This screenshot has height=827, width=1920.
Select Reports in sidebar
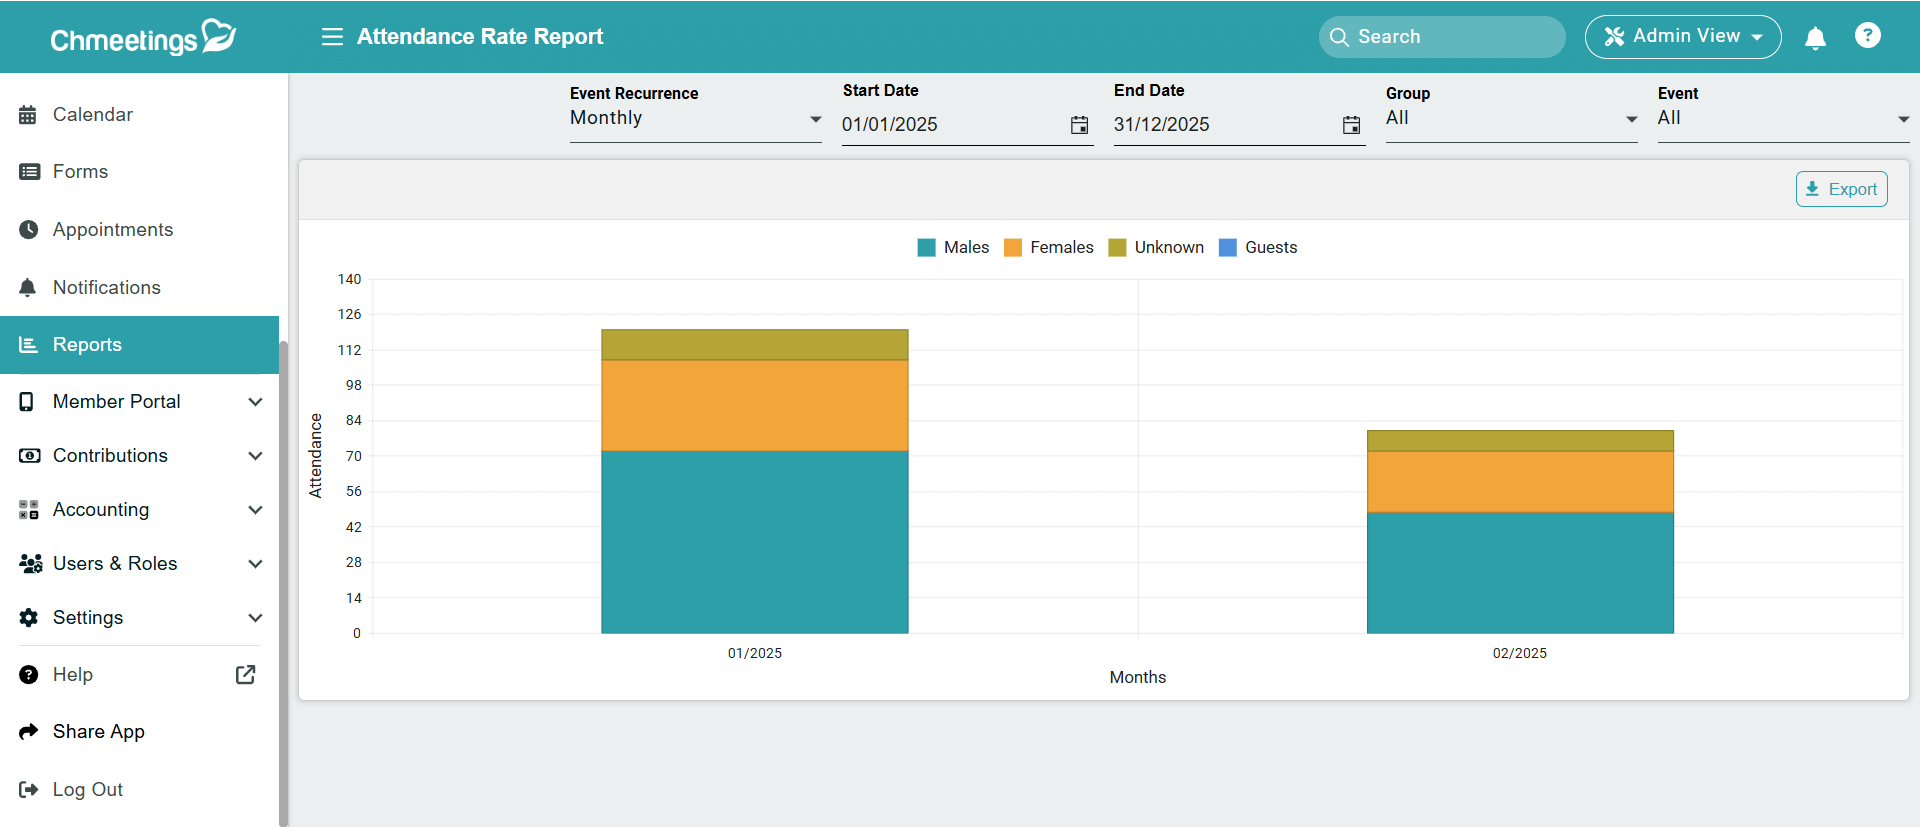[x=139, y=345]
